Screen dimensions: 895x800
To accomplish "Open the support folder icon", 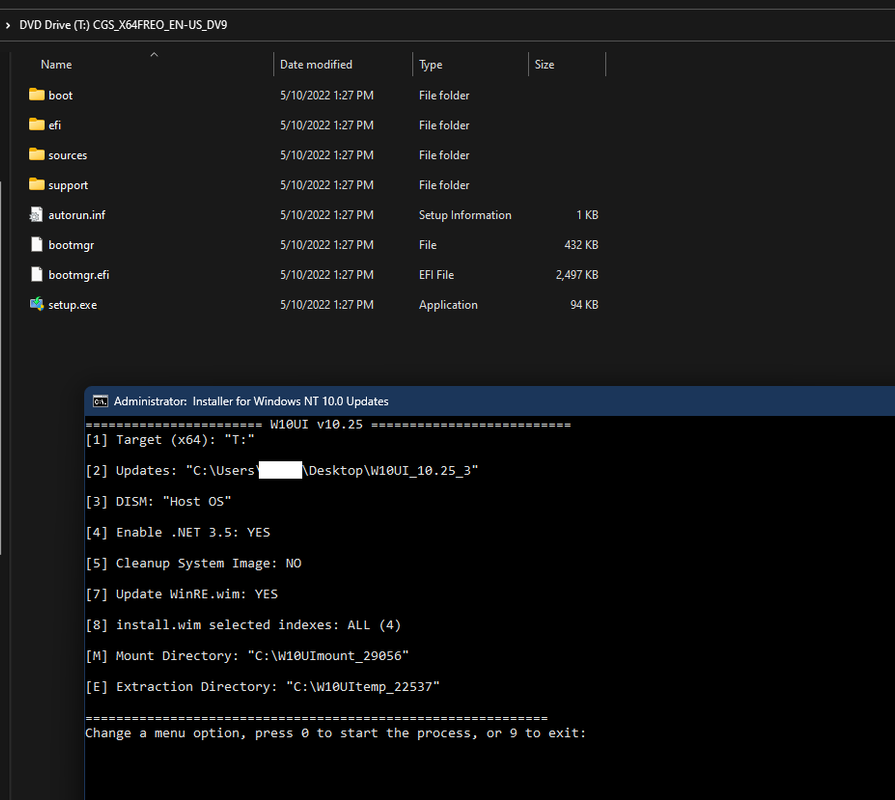I will click(37, 184).
